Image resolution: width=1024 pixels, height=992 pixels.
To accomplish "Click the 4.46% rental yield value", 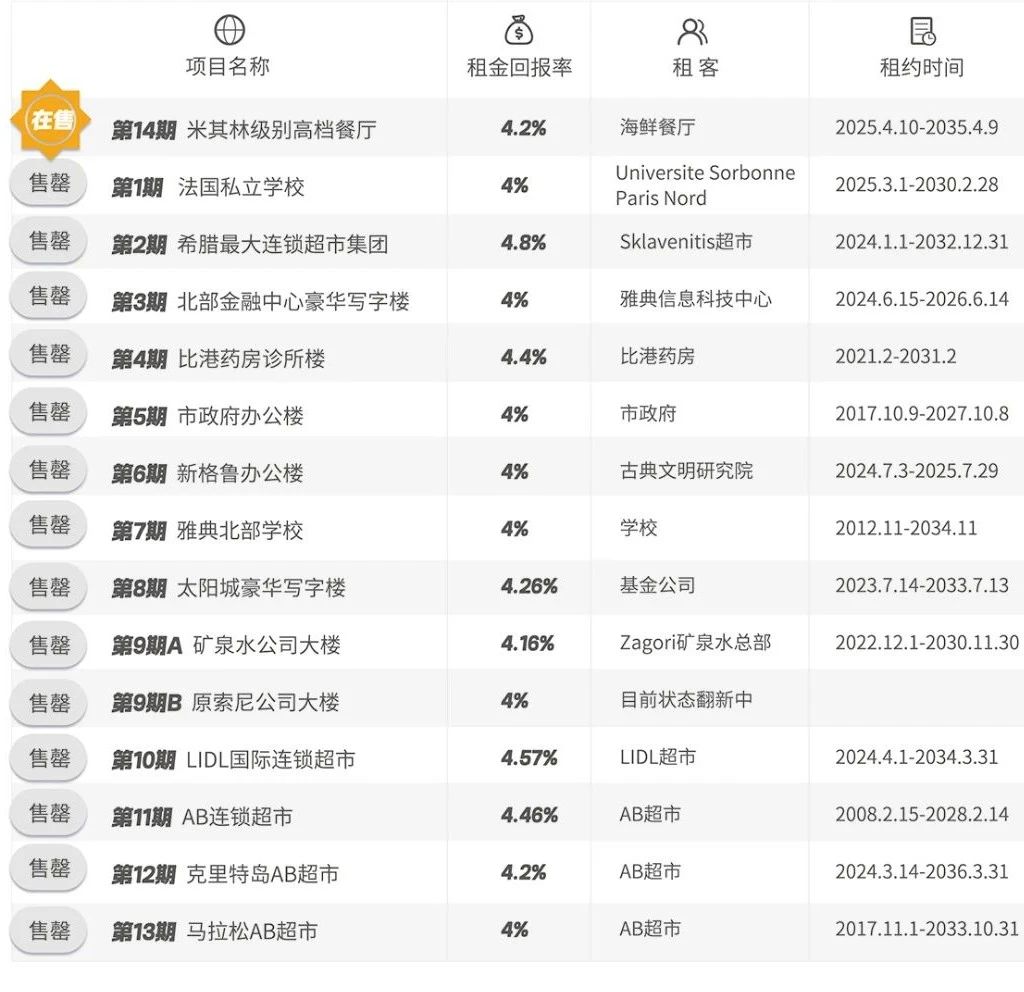I will tap(529, 815).
